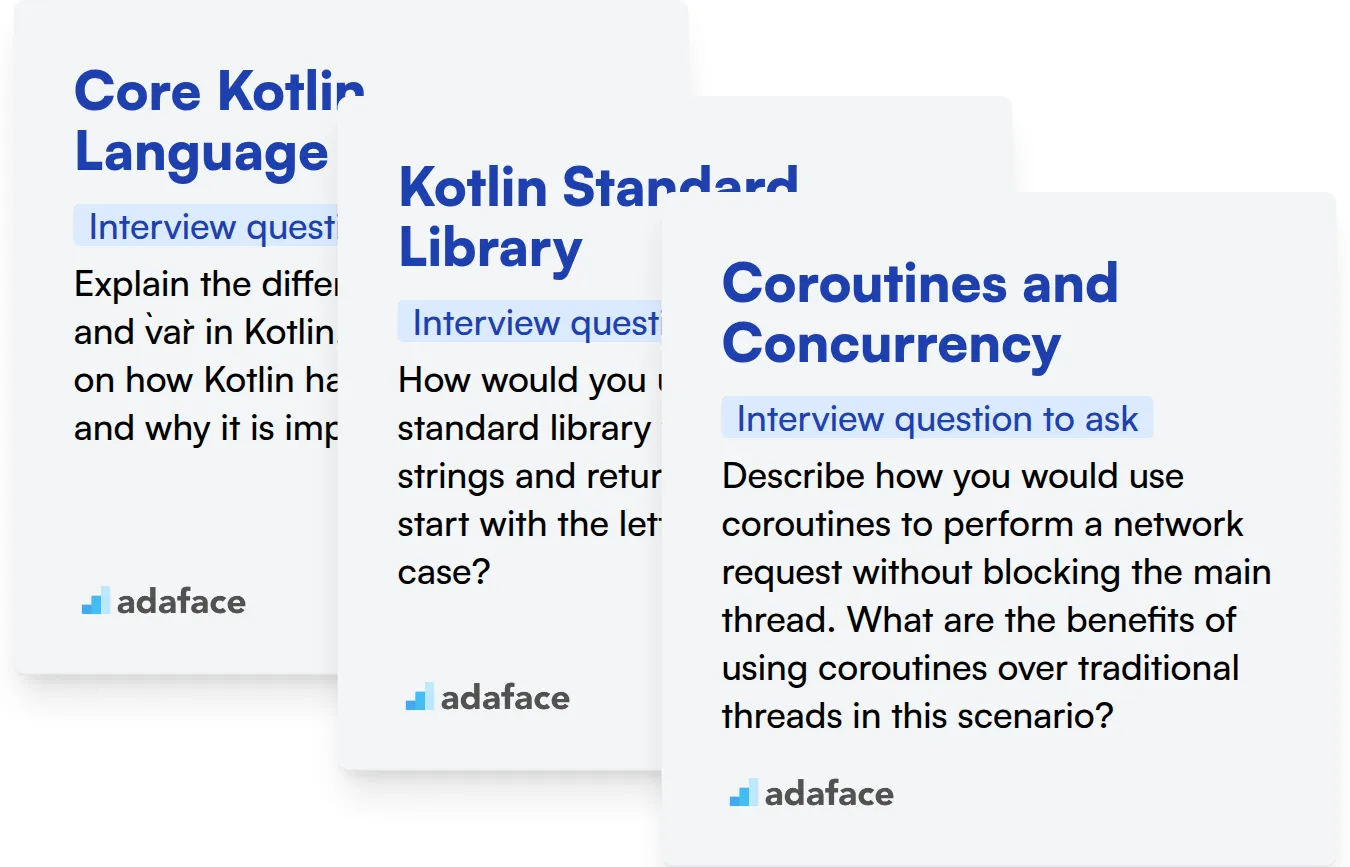Select the 'Interview question to ask' badge on the Coroutines card
Image resolution: width=1350 pixels, height=867 pixels.
937,418
